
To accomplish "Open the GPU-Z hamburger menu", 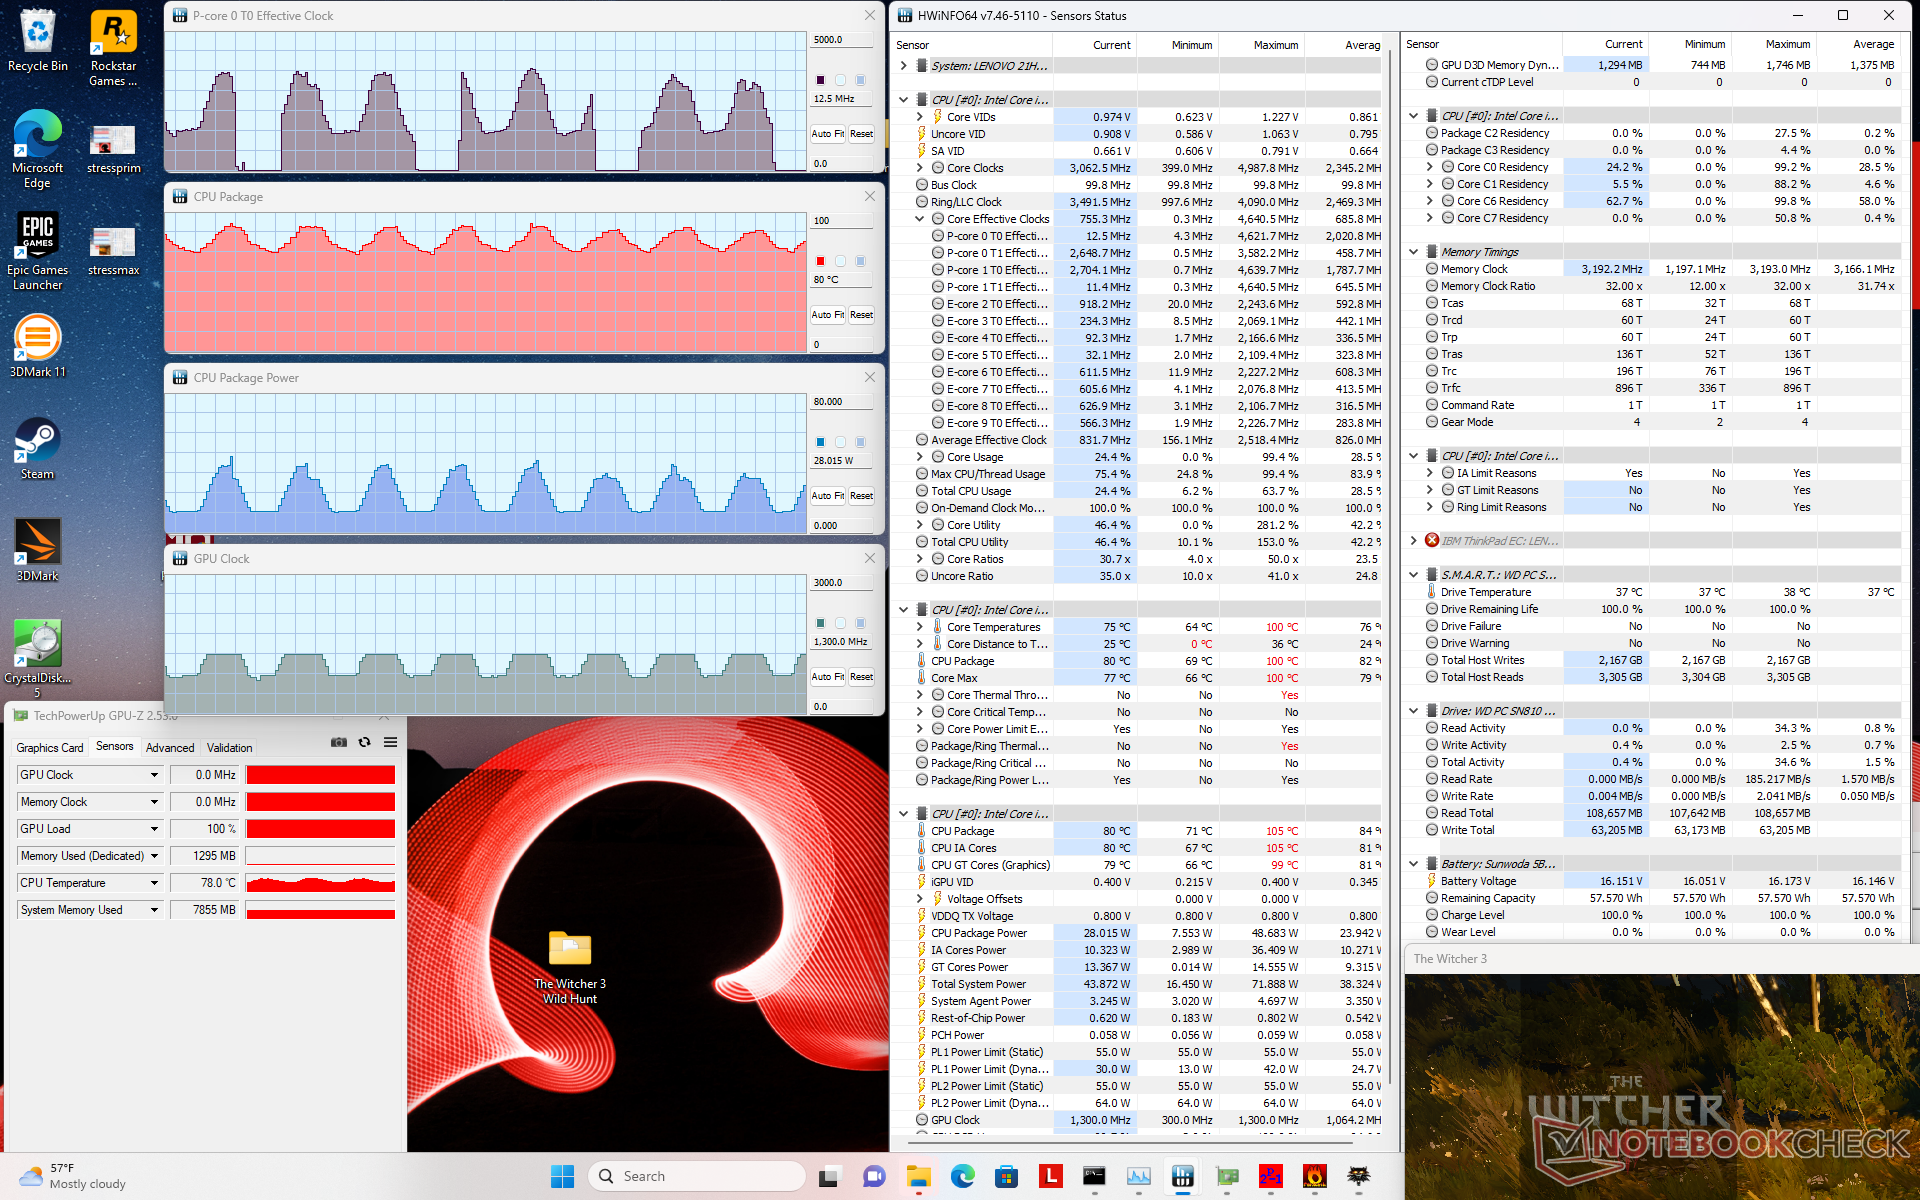I will [x=391, y=742].
